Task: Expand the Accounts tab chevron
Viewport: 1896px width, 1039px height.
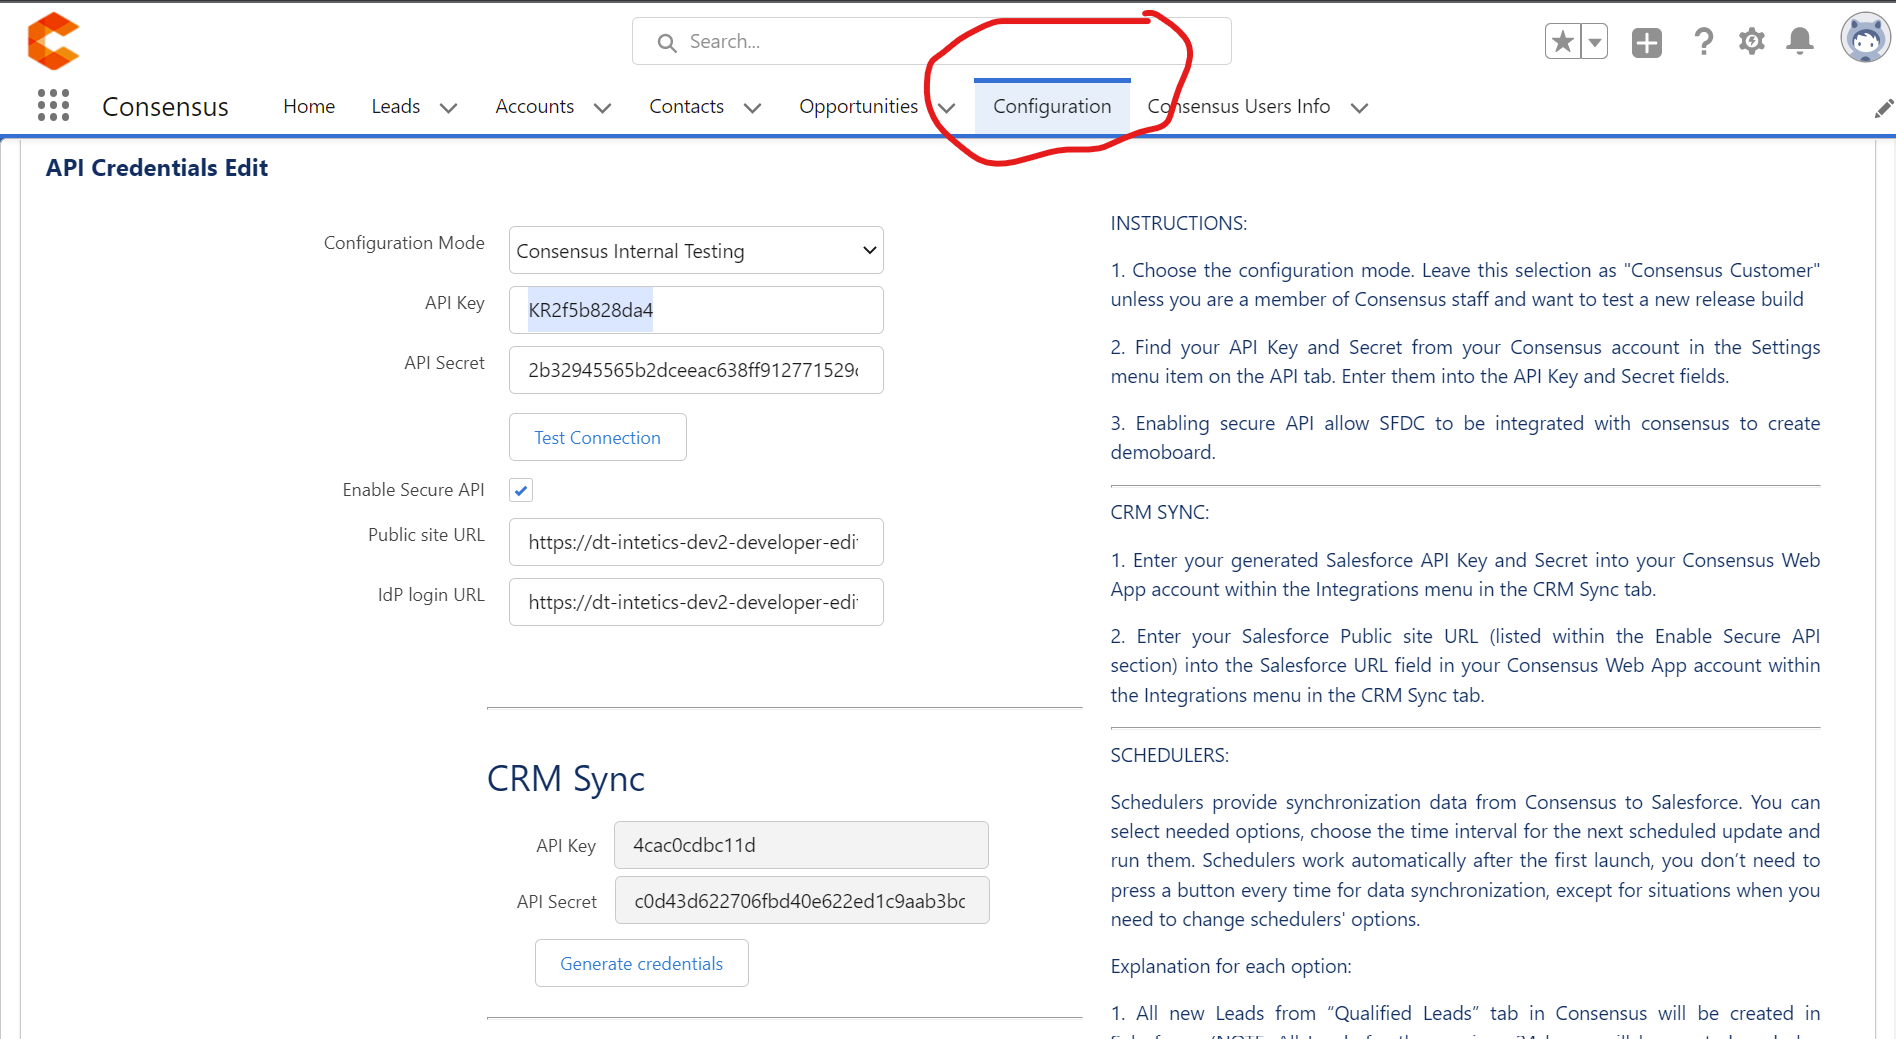Action: [x=602, y=108]
